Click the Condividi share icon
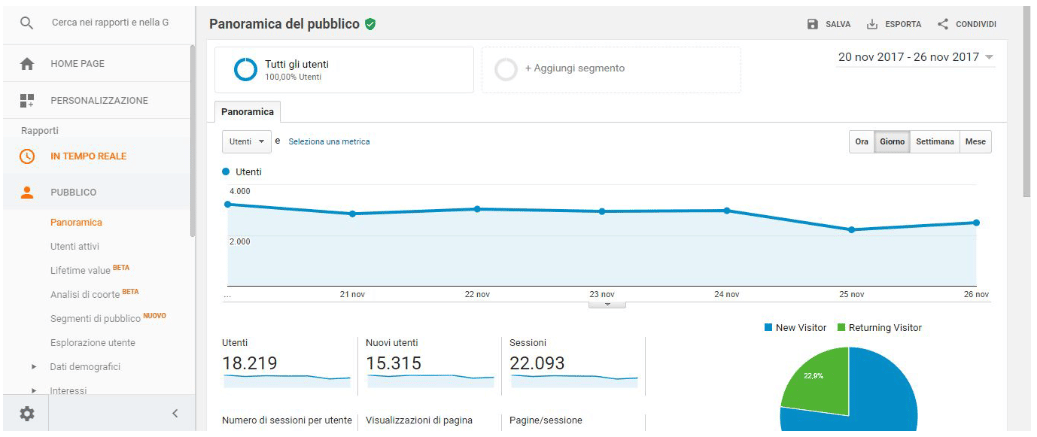1037x437 pixels. (x=943, y=24)
